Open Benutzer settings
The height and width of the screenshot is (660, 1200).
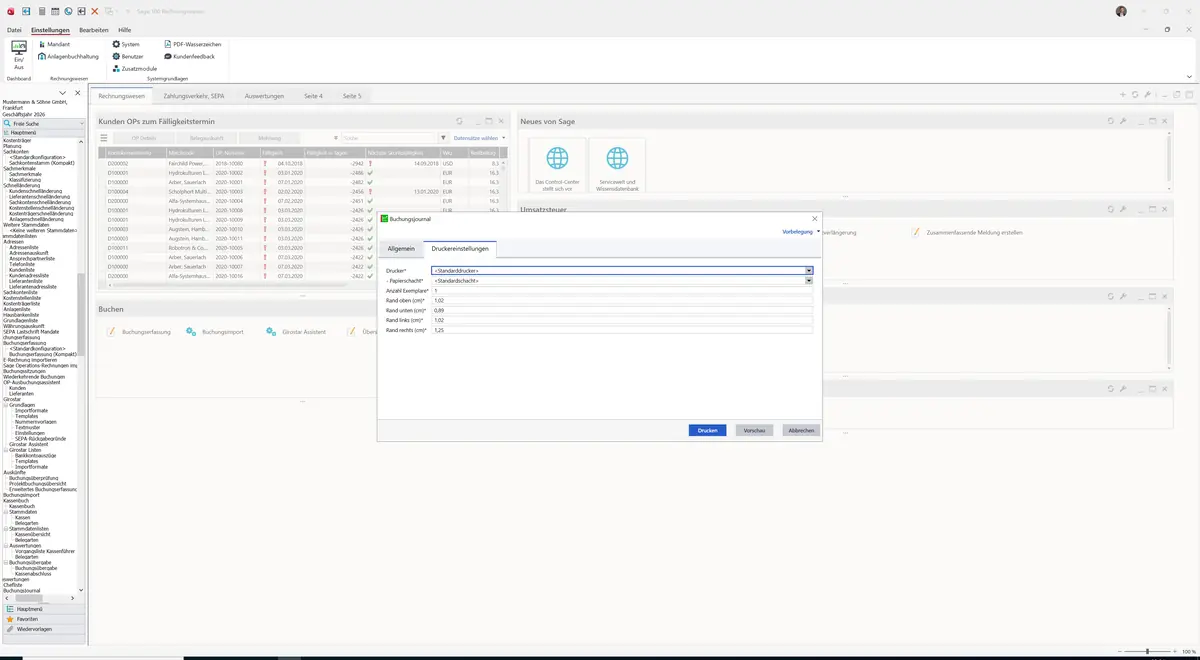(127, 56)
